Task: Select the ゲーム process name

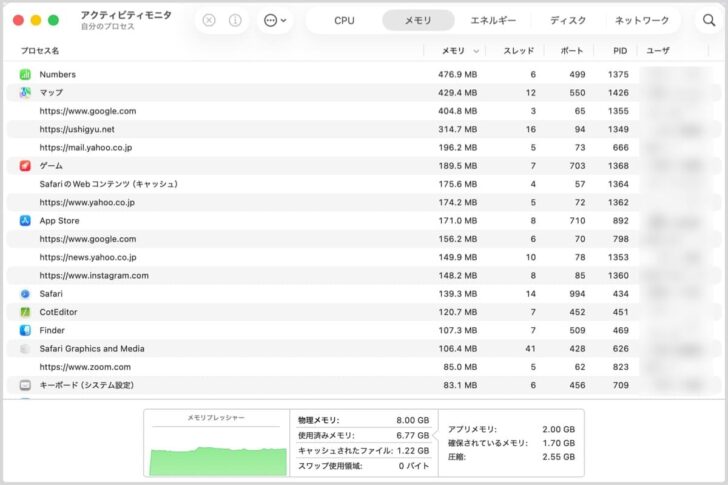Action: click(x=51, y=166)
